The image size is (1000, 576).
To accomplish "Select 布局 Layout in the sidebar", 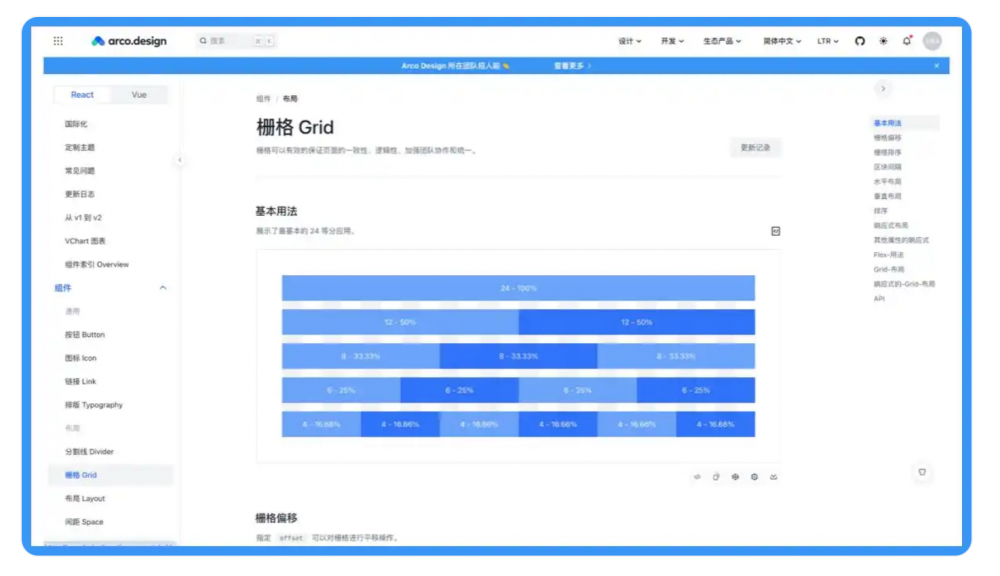I will (85, 498).
